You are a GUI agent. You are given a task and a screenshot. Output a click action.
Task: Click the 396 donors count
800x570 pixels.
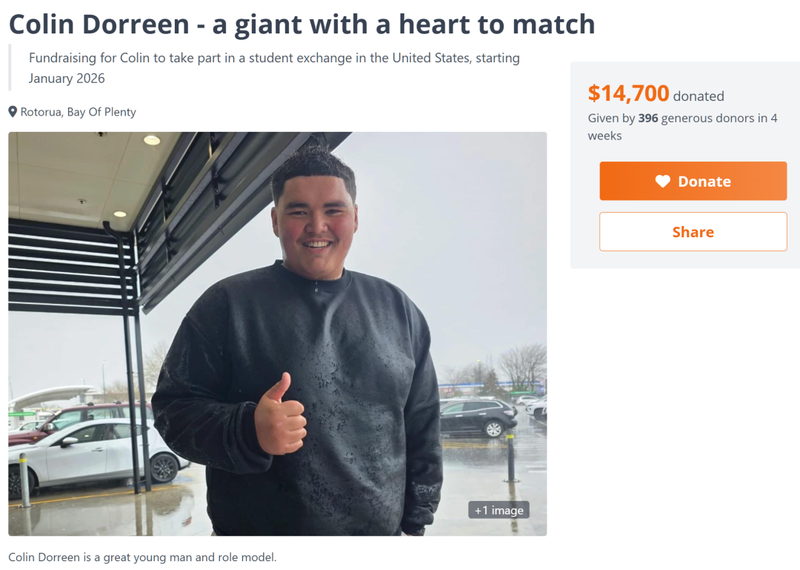click(x=648, y=118)
